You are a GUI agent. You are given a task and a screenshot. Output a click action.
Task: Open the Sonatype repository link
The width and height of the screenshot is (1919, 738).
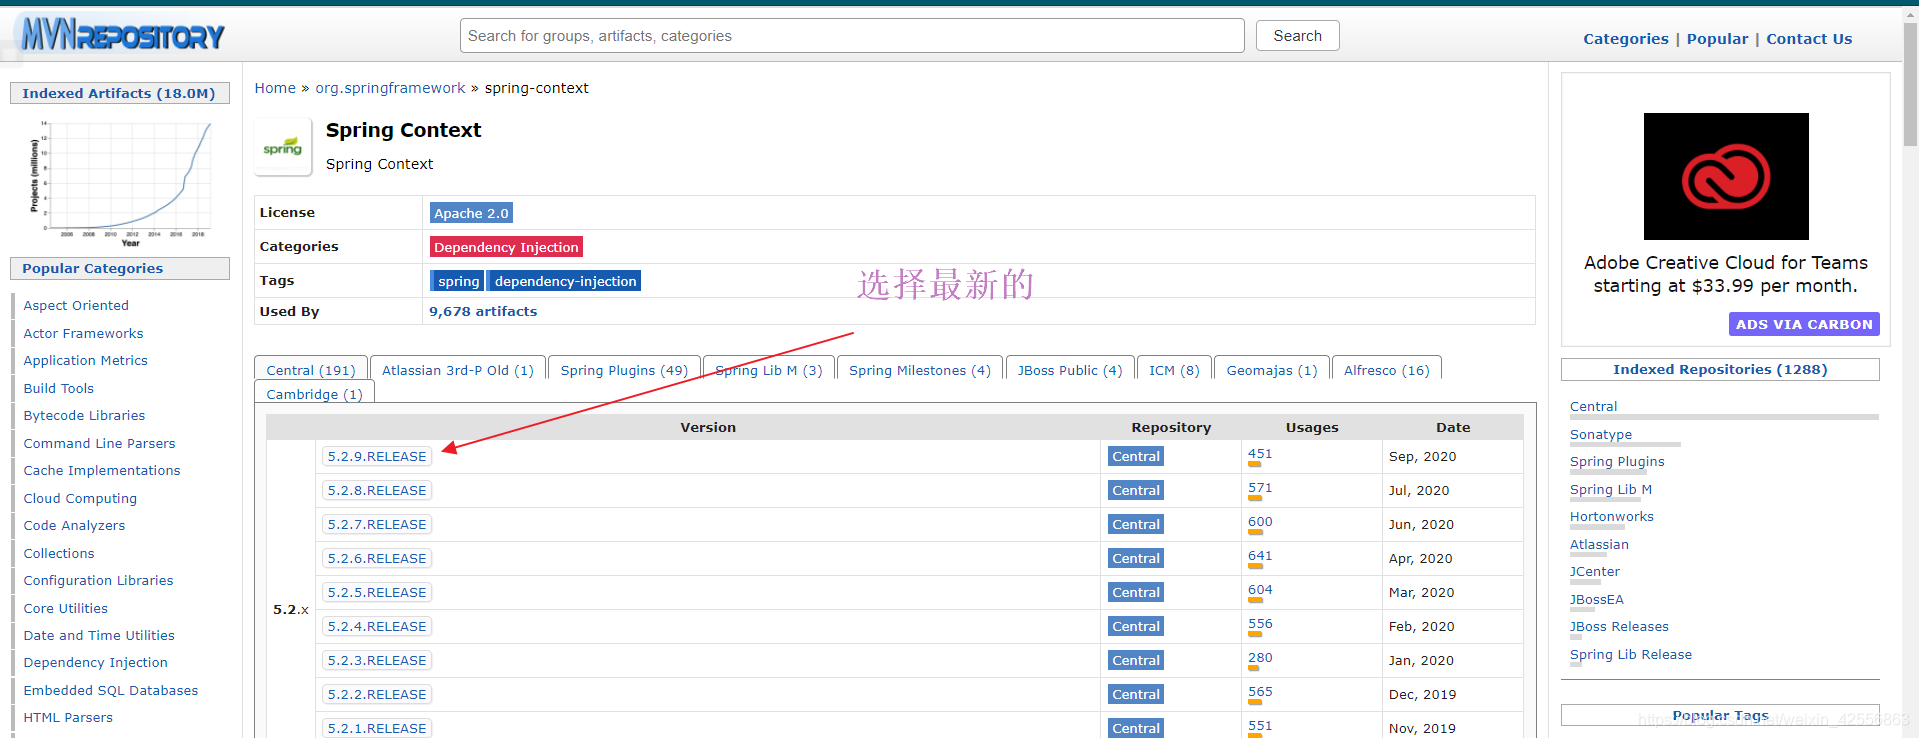(1601, 435)
